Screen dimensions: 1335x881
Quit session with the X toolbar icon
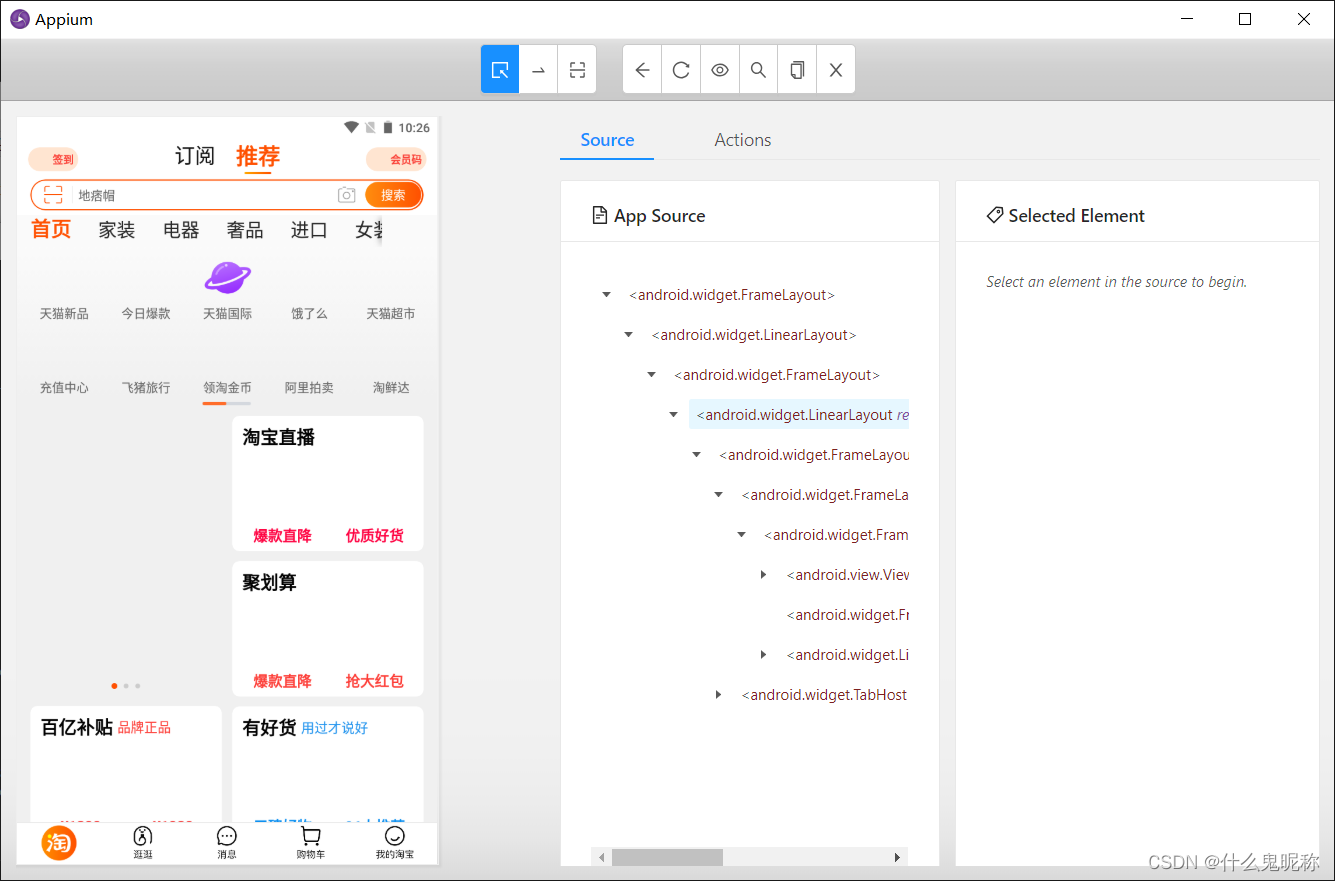point(836,69)
